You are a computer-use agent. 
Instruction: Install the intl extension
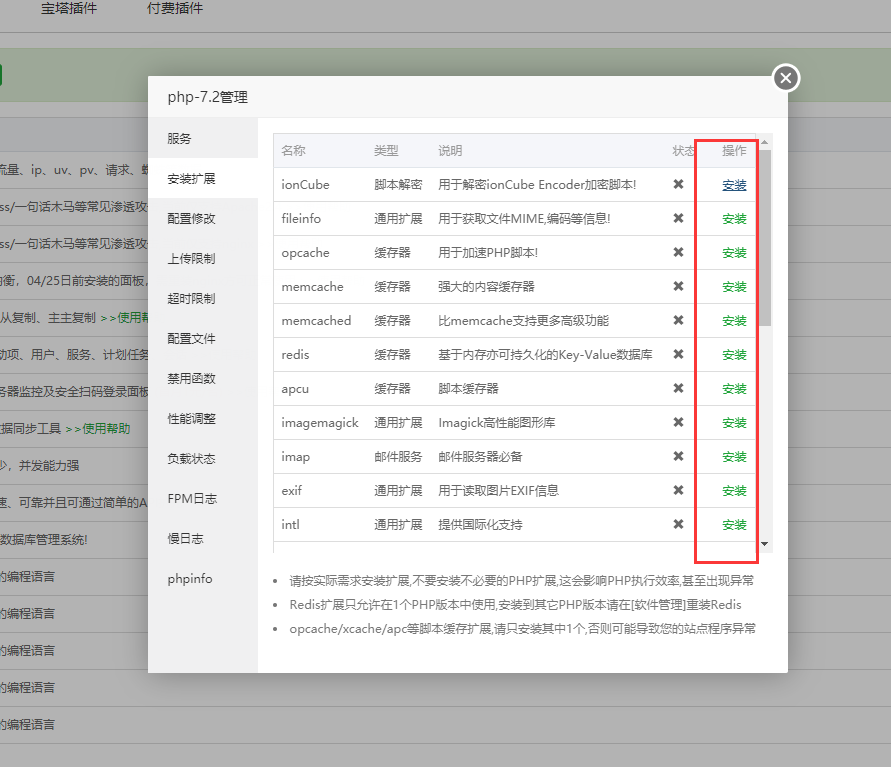(x=734, y=525)
